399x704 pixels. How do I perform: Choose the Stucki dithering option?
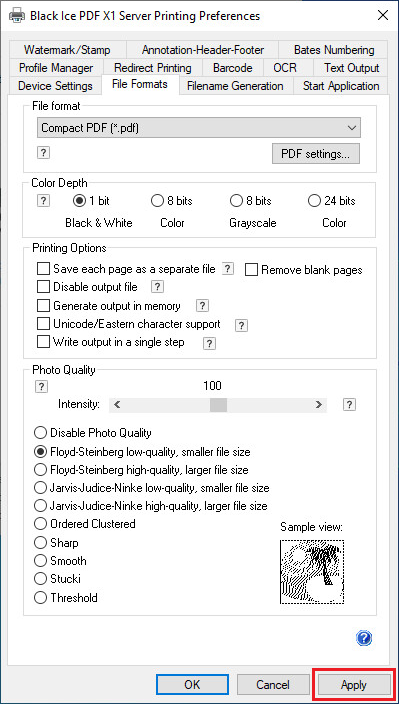coord(40,579)
